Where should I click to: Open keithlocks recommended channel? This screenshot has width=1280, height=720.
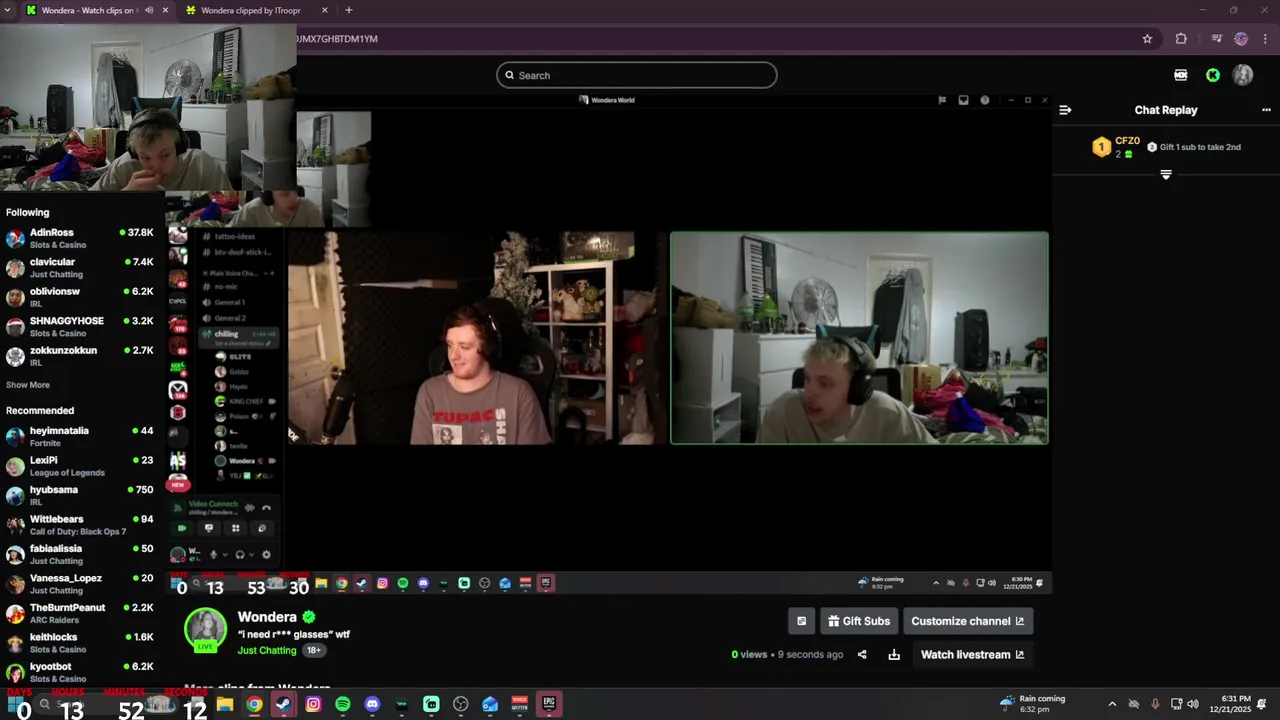tap(80, 643)
